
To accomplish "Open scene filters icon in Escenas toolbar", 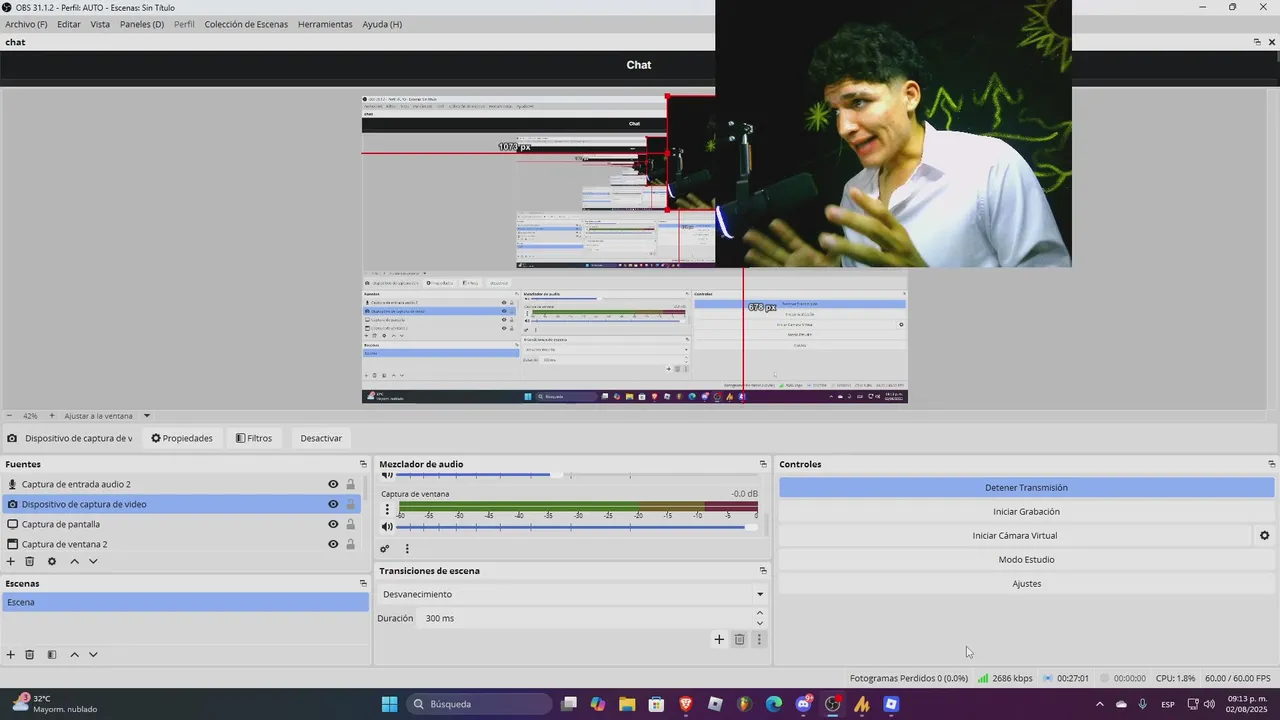I will [52, 655].
